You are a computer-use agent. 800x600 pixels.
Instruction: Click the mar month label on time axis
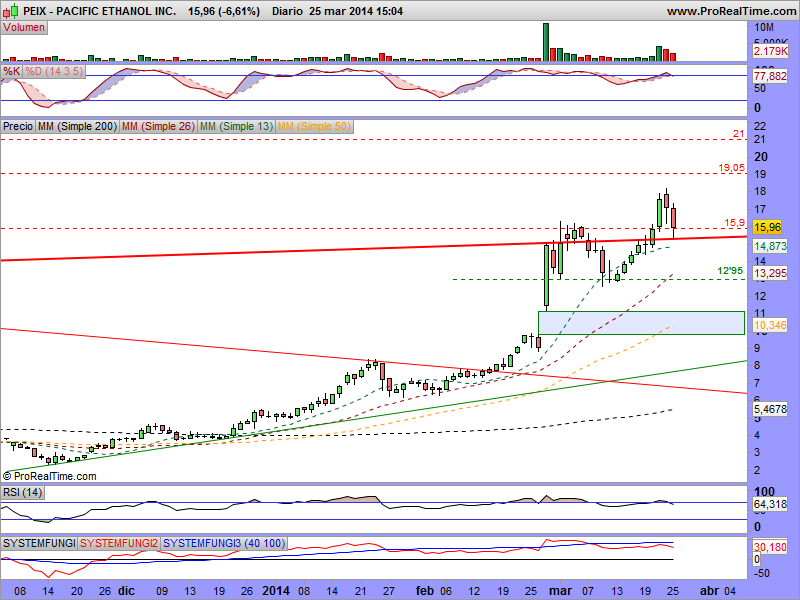560,591
